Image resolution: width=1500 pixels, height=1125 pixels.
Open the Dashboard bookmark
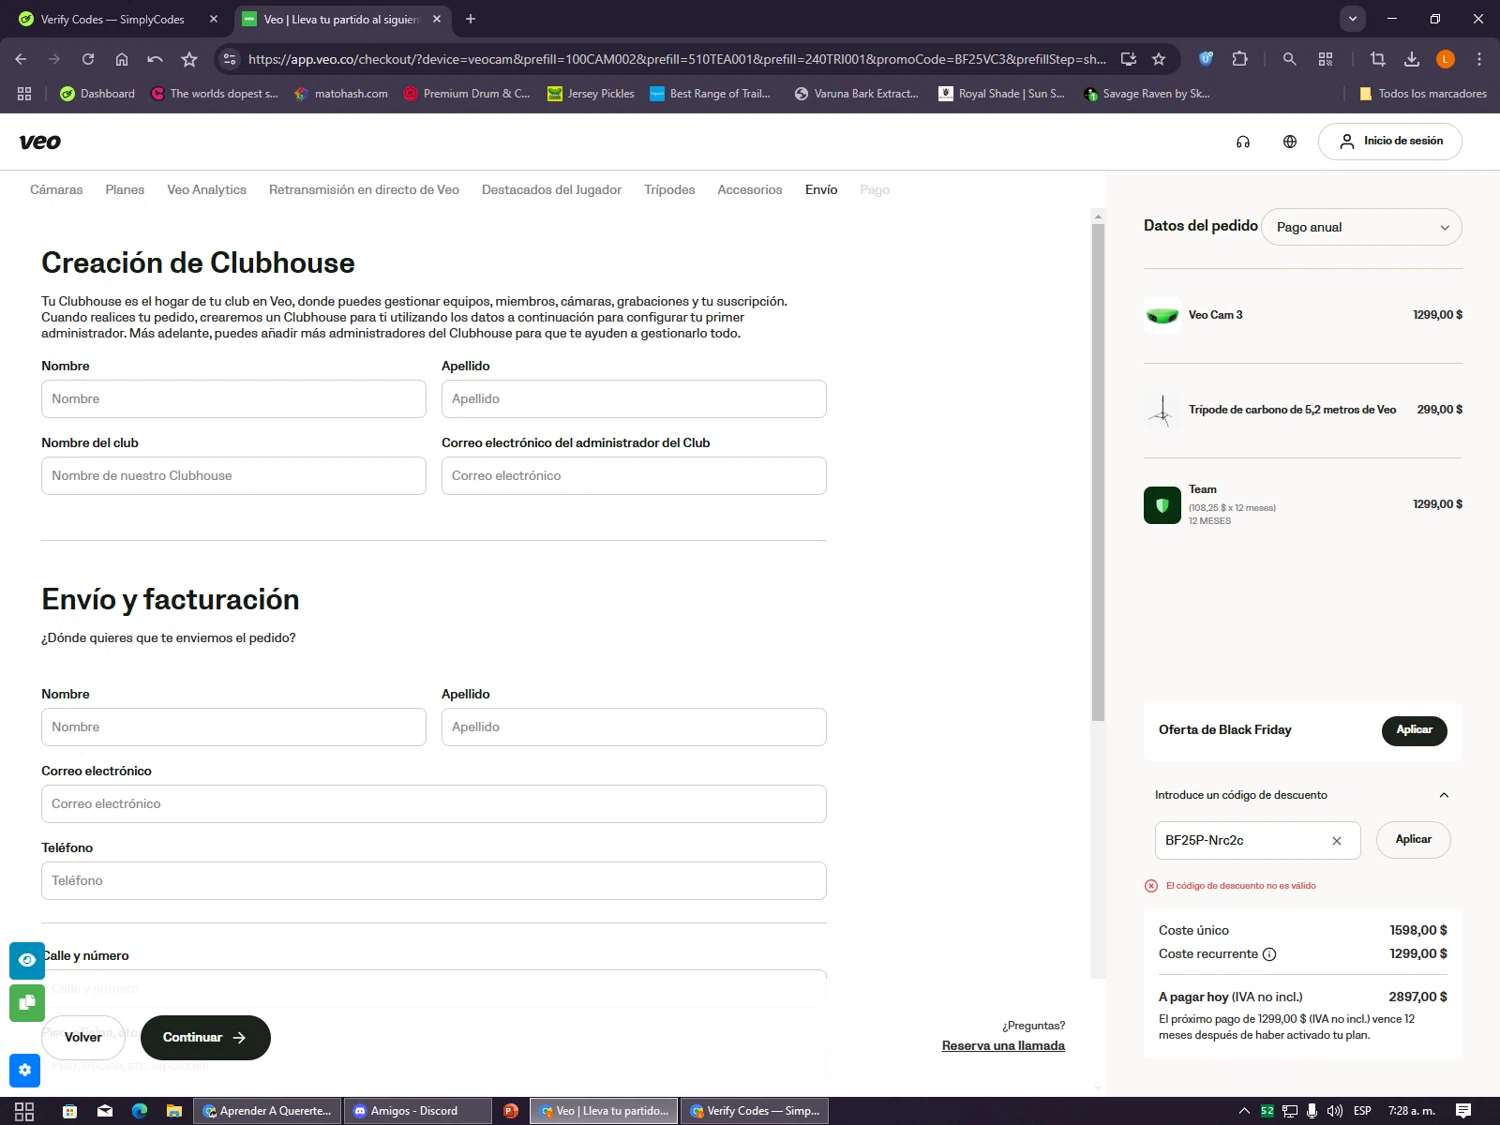tap(97, 94)
